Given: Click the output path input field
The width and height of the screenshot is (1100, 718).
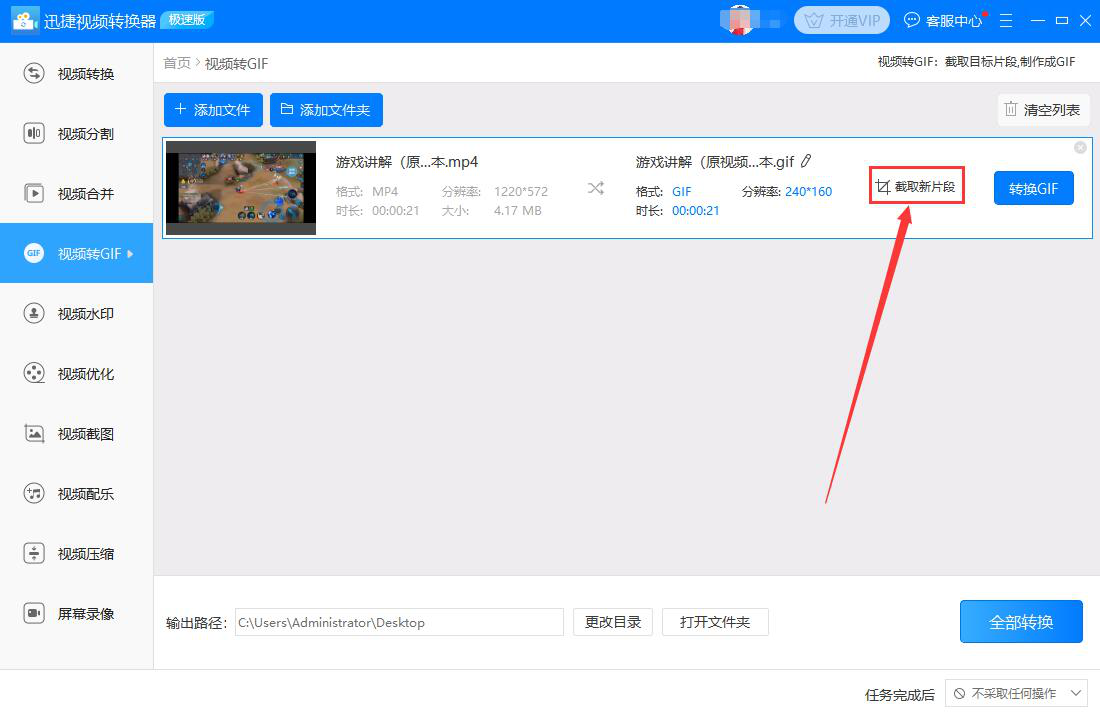Looking at the screenshot, I should (399, 622).
